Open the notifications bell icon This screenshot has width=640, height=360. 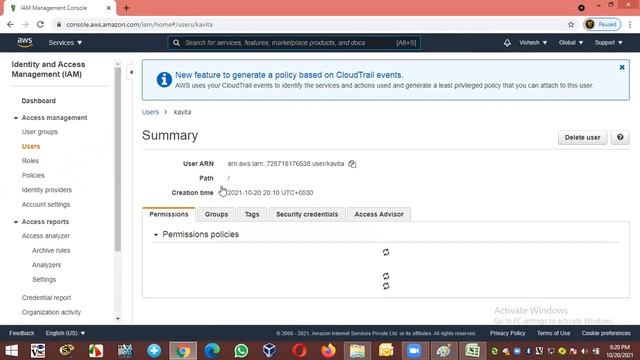click(x=507, y=42)
